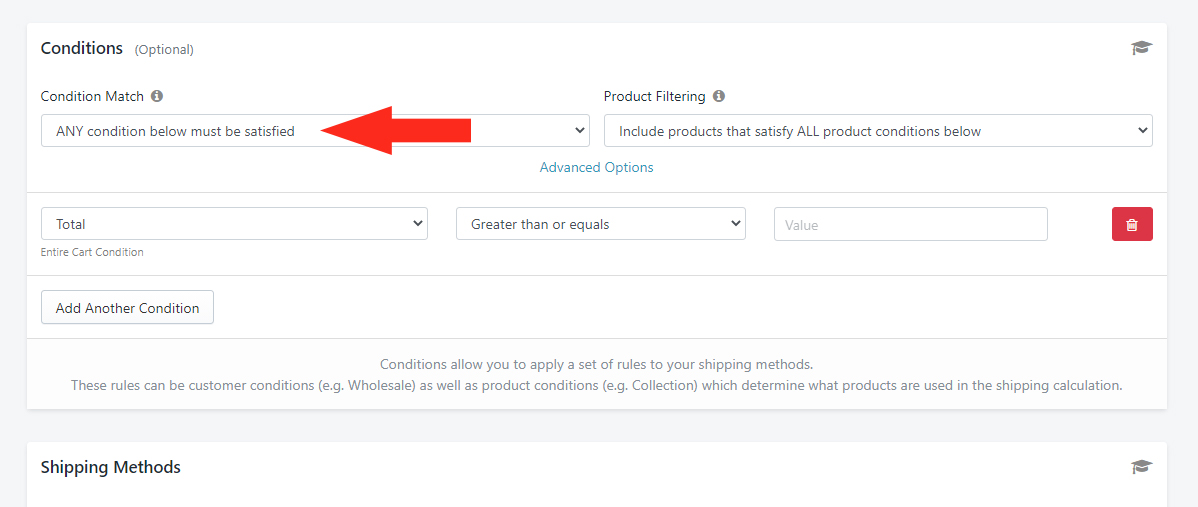This screenshot has width=1198, height=507.
Task: Click the chevron of the Total select box
Action: pos(417,224)
